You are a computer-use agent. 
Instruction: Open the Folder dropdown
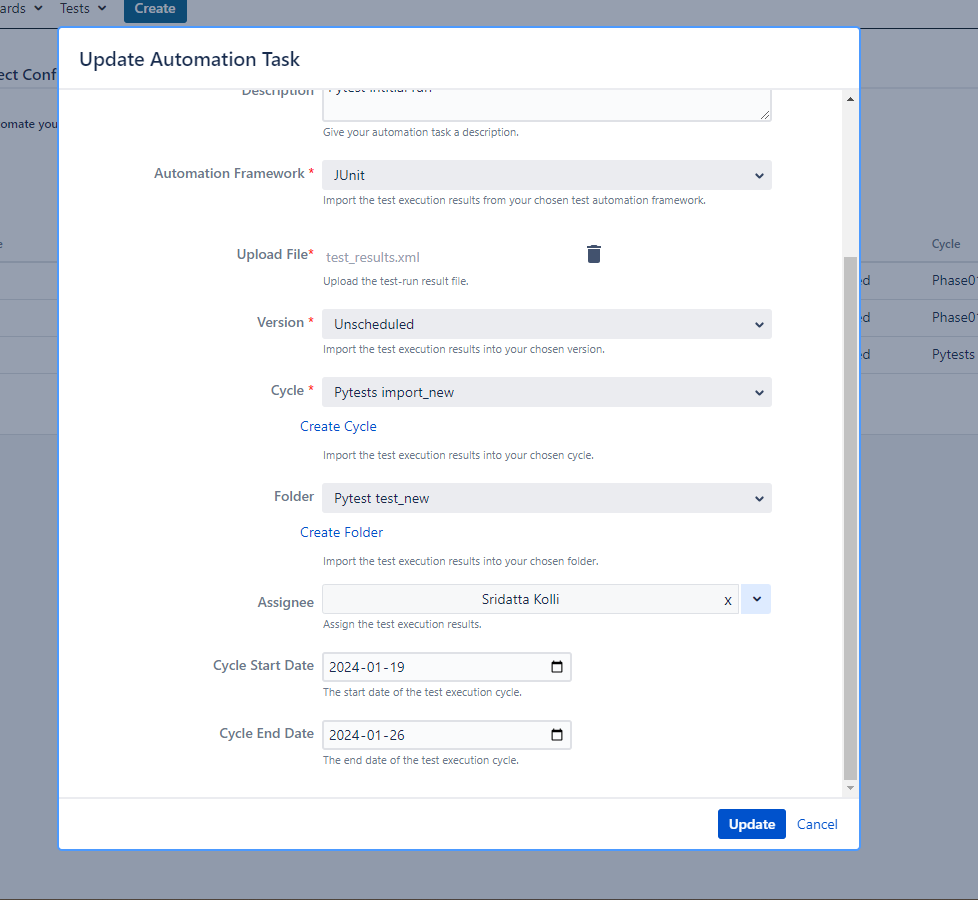pos(546,498)
